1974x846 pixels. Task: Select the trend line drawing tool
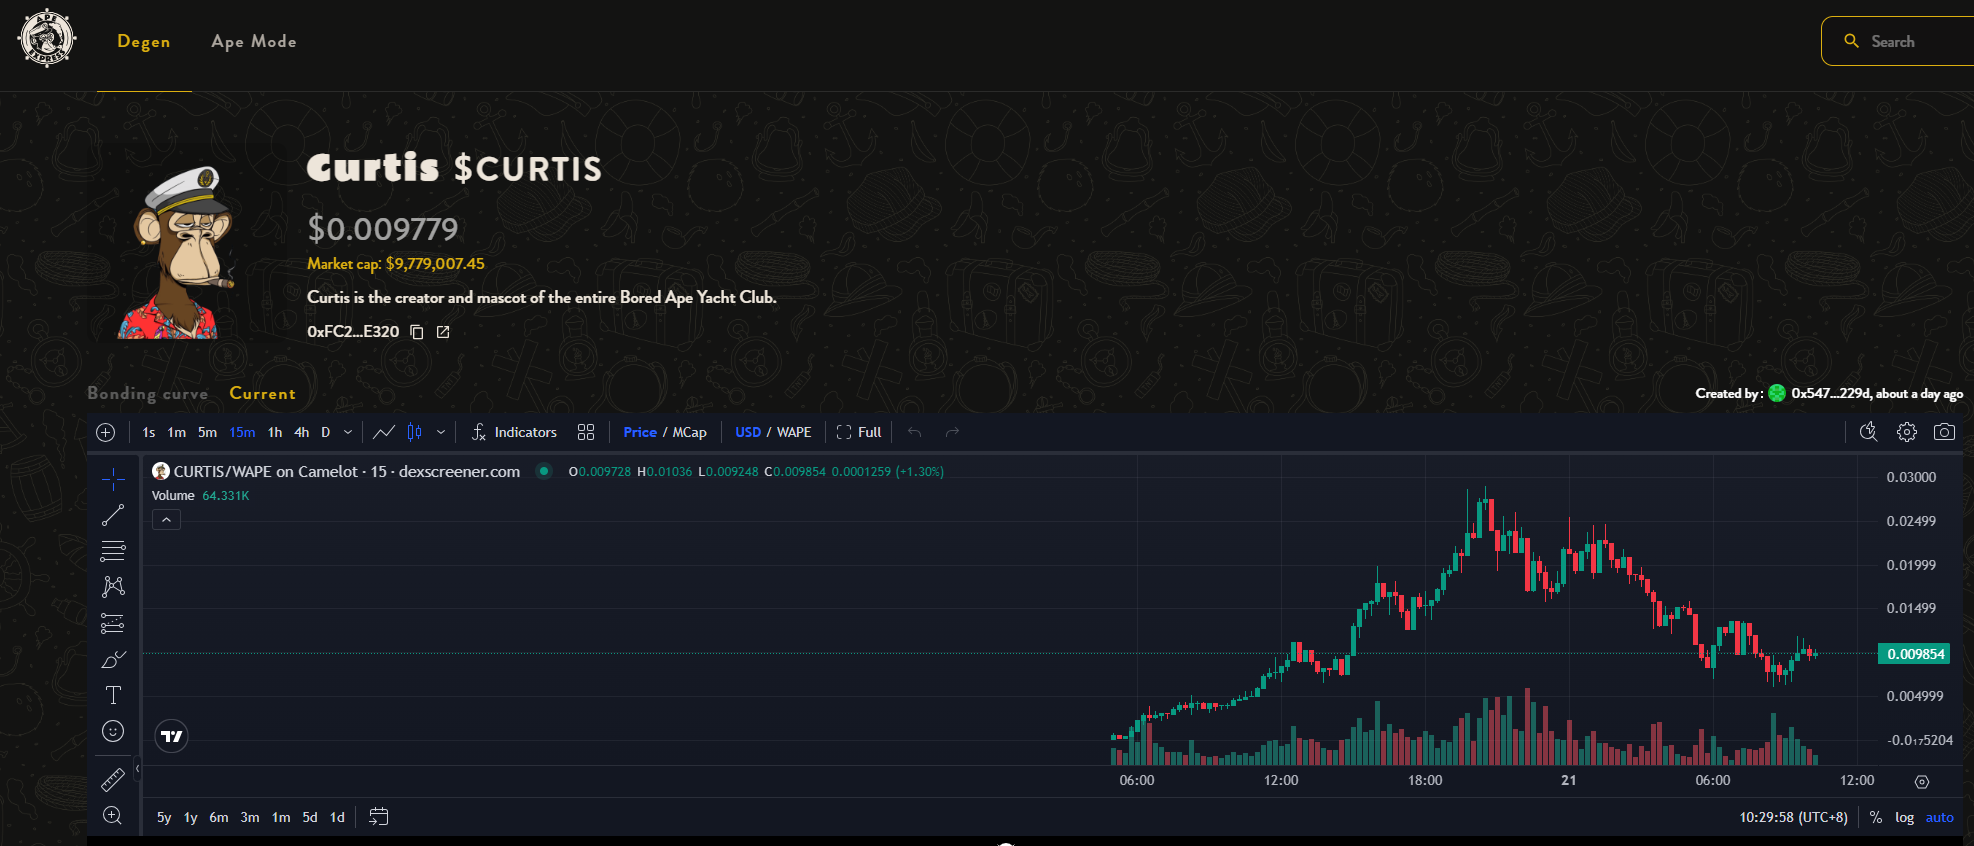coord(113,515)
